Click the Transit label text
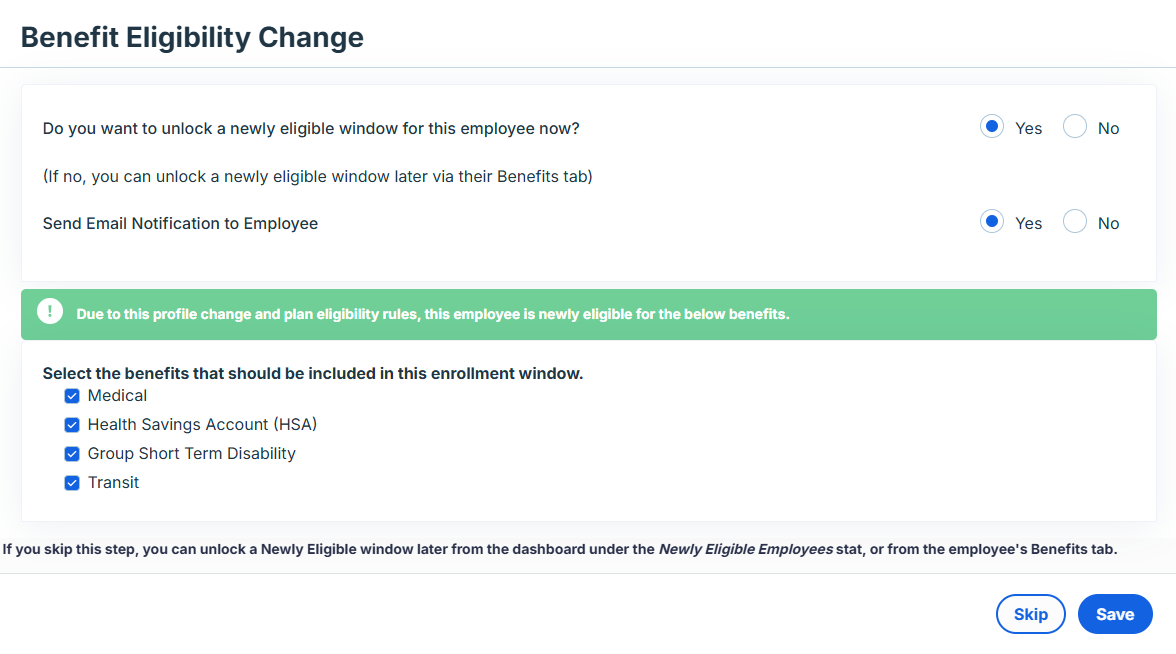Viewport: 1176px width, 654px height. pyautogui.click(x=113, y=483)
